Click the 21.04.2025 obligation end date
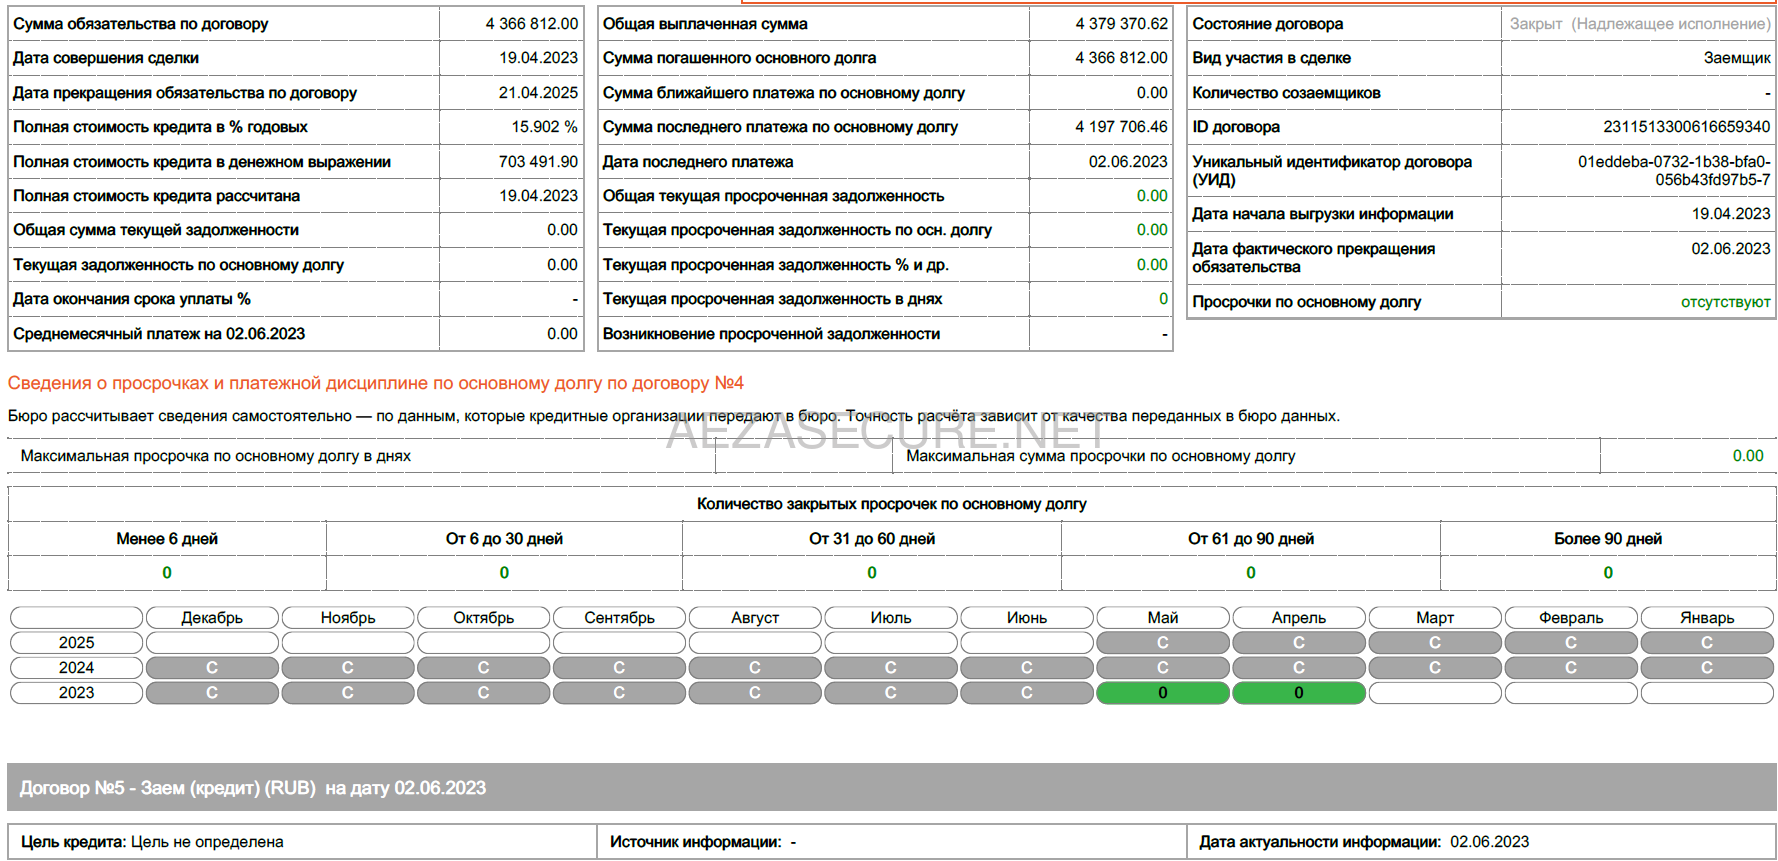 point(538,93)
